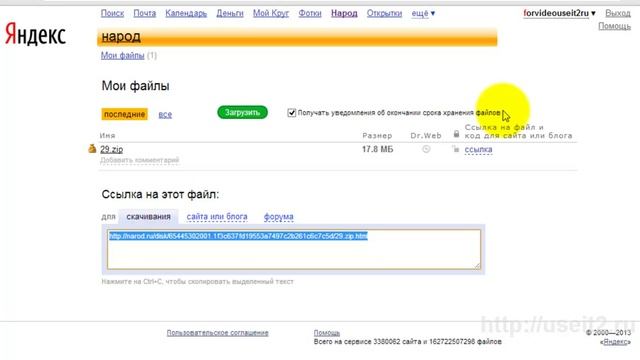Open Фотки service link

(x=310, y=13)
